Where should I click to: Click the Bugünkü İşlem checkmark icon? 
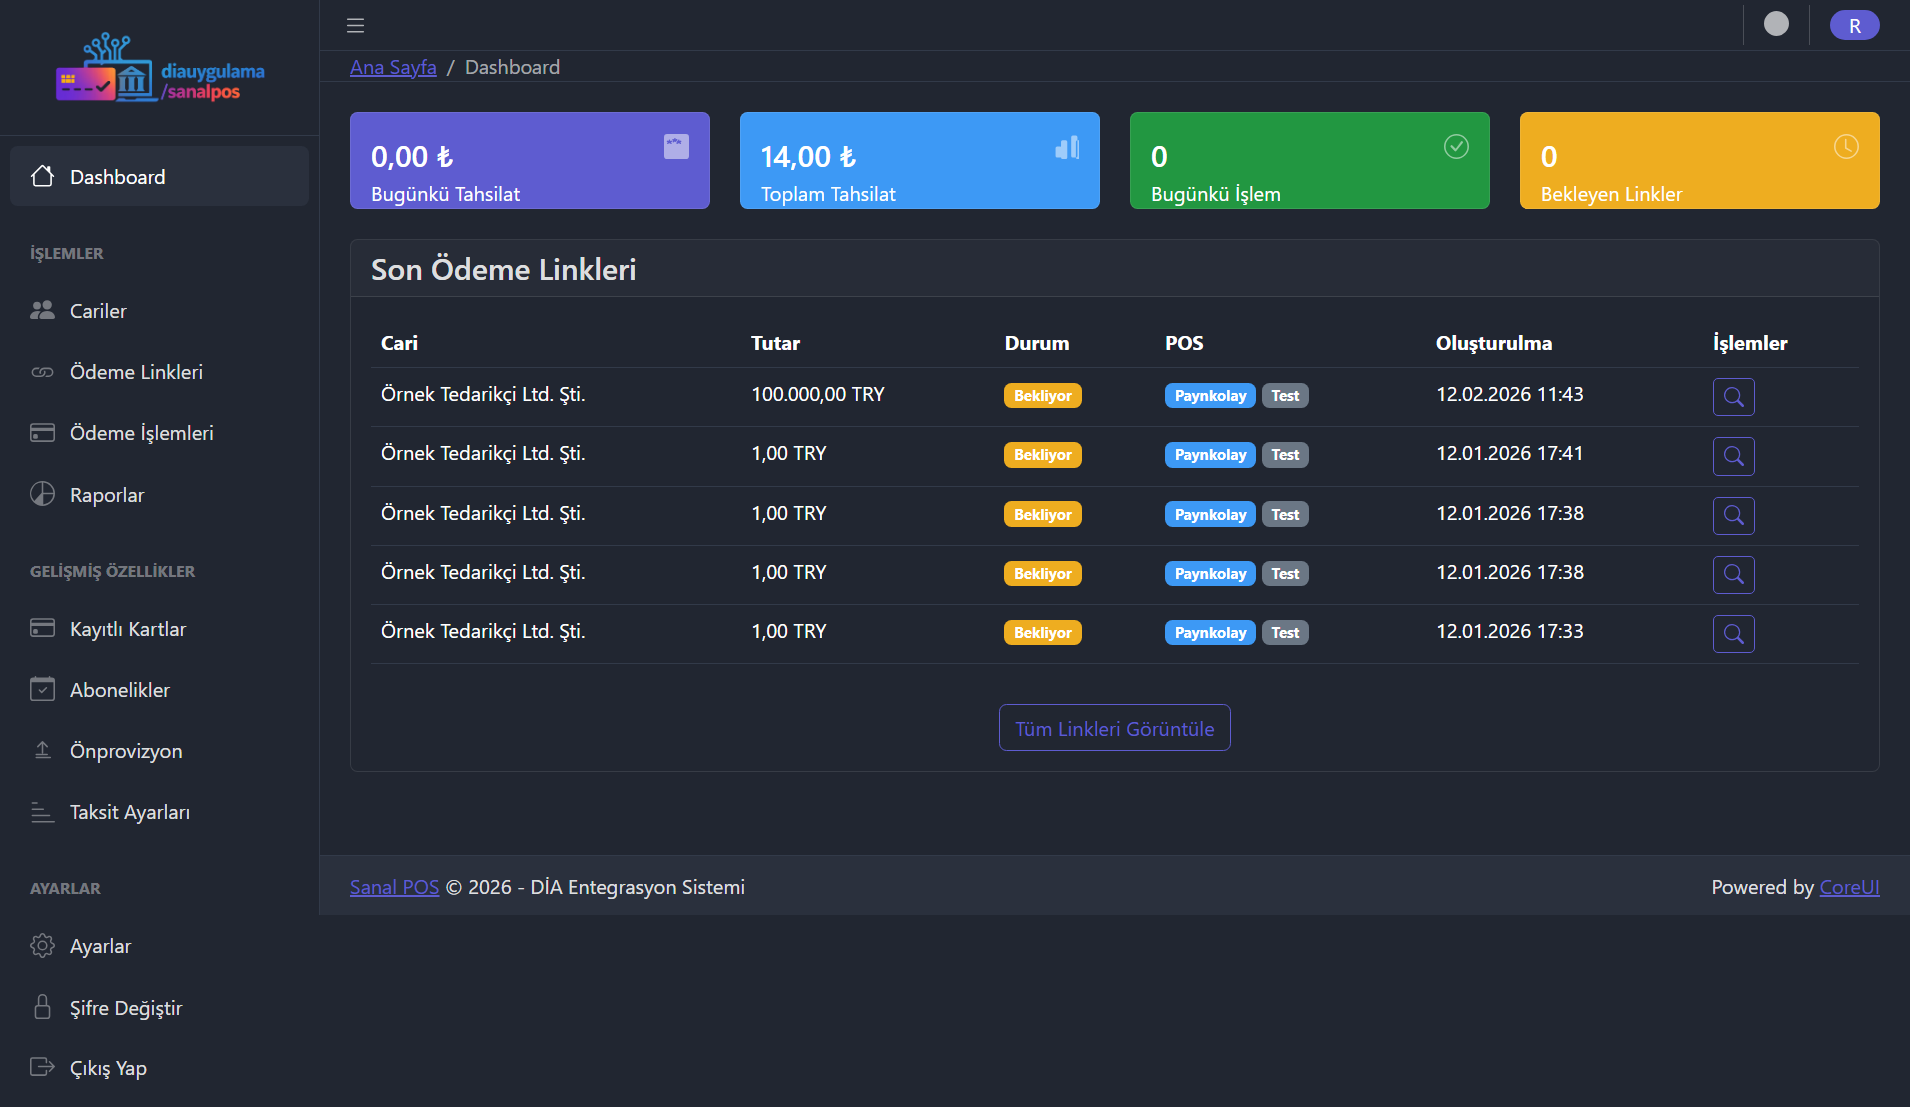[1456, 147]
